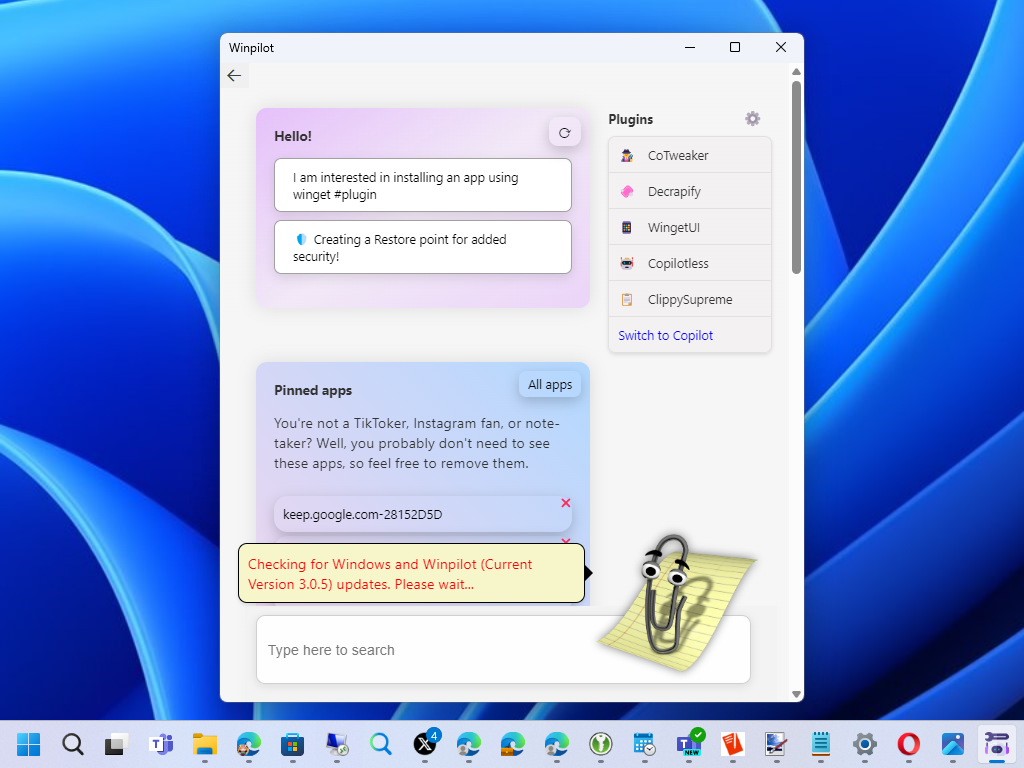The width and height of the screenshot is (1024, 768).
Task: Minimize the Winpilot window
Action: [690, 47]
